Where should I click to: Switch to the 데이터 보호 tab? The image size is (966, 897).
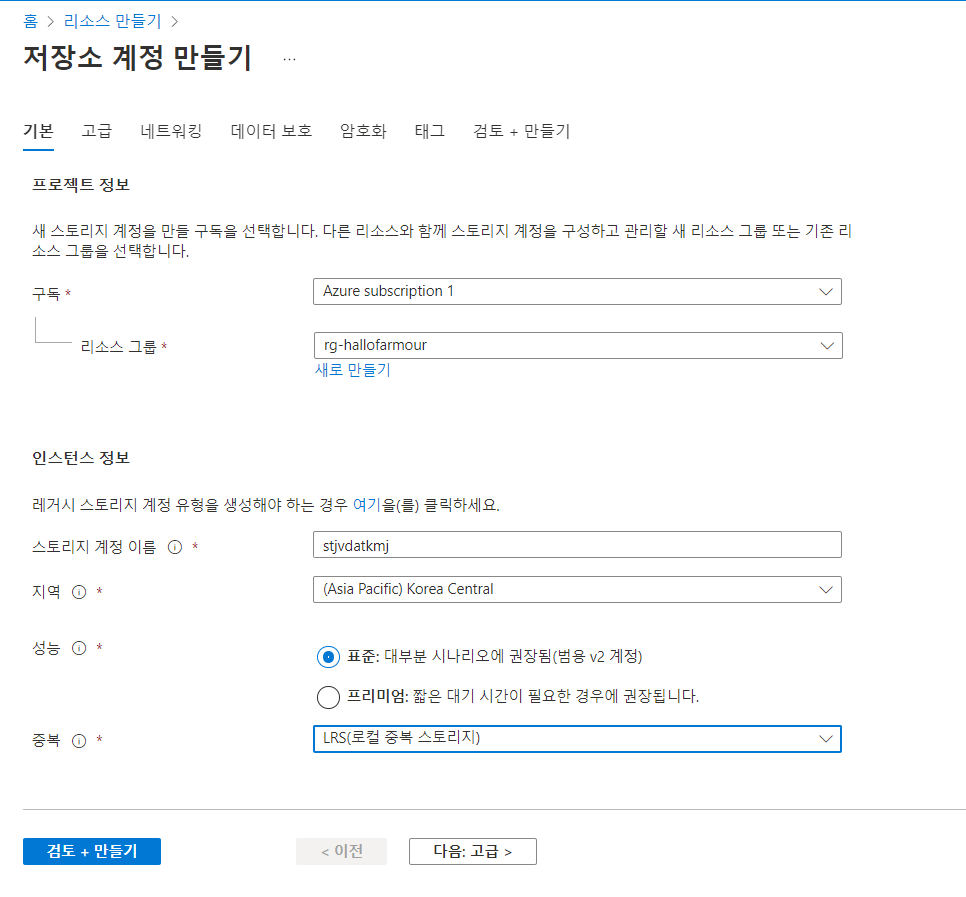point(271,131)
